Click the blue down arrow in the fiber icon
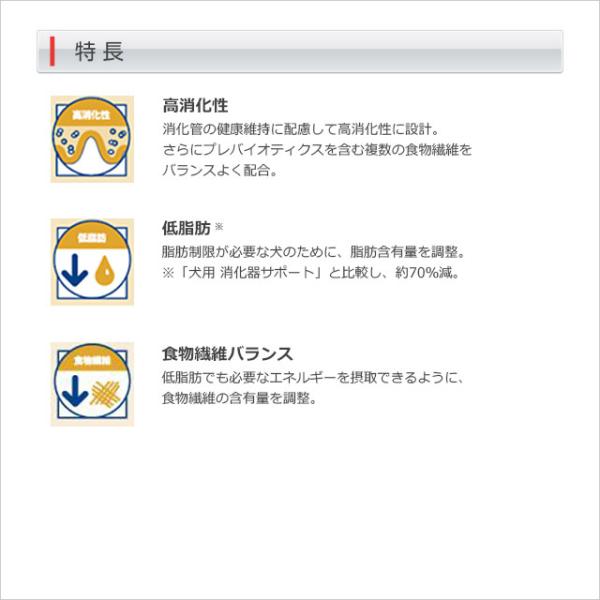This screenshot has height=600, width=600. coord(75,391)
